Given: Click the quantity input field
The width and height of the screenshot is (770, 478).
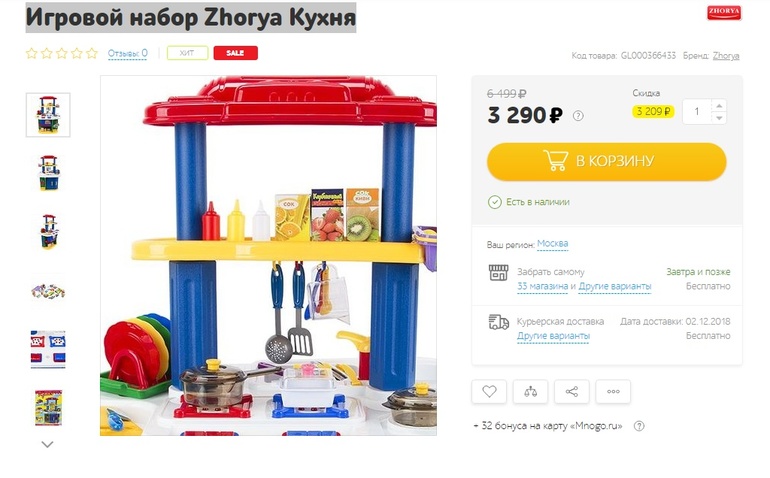Looking at the screenshot, I should coord(697,112).
